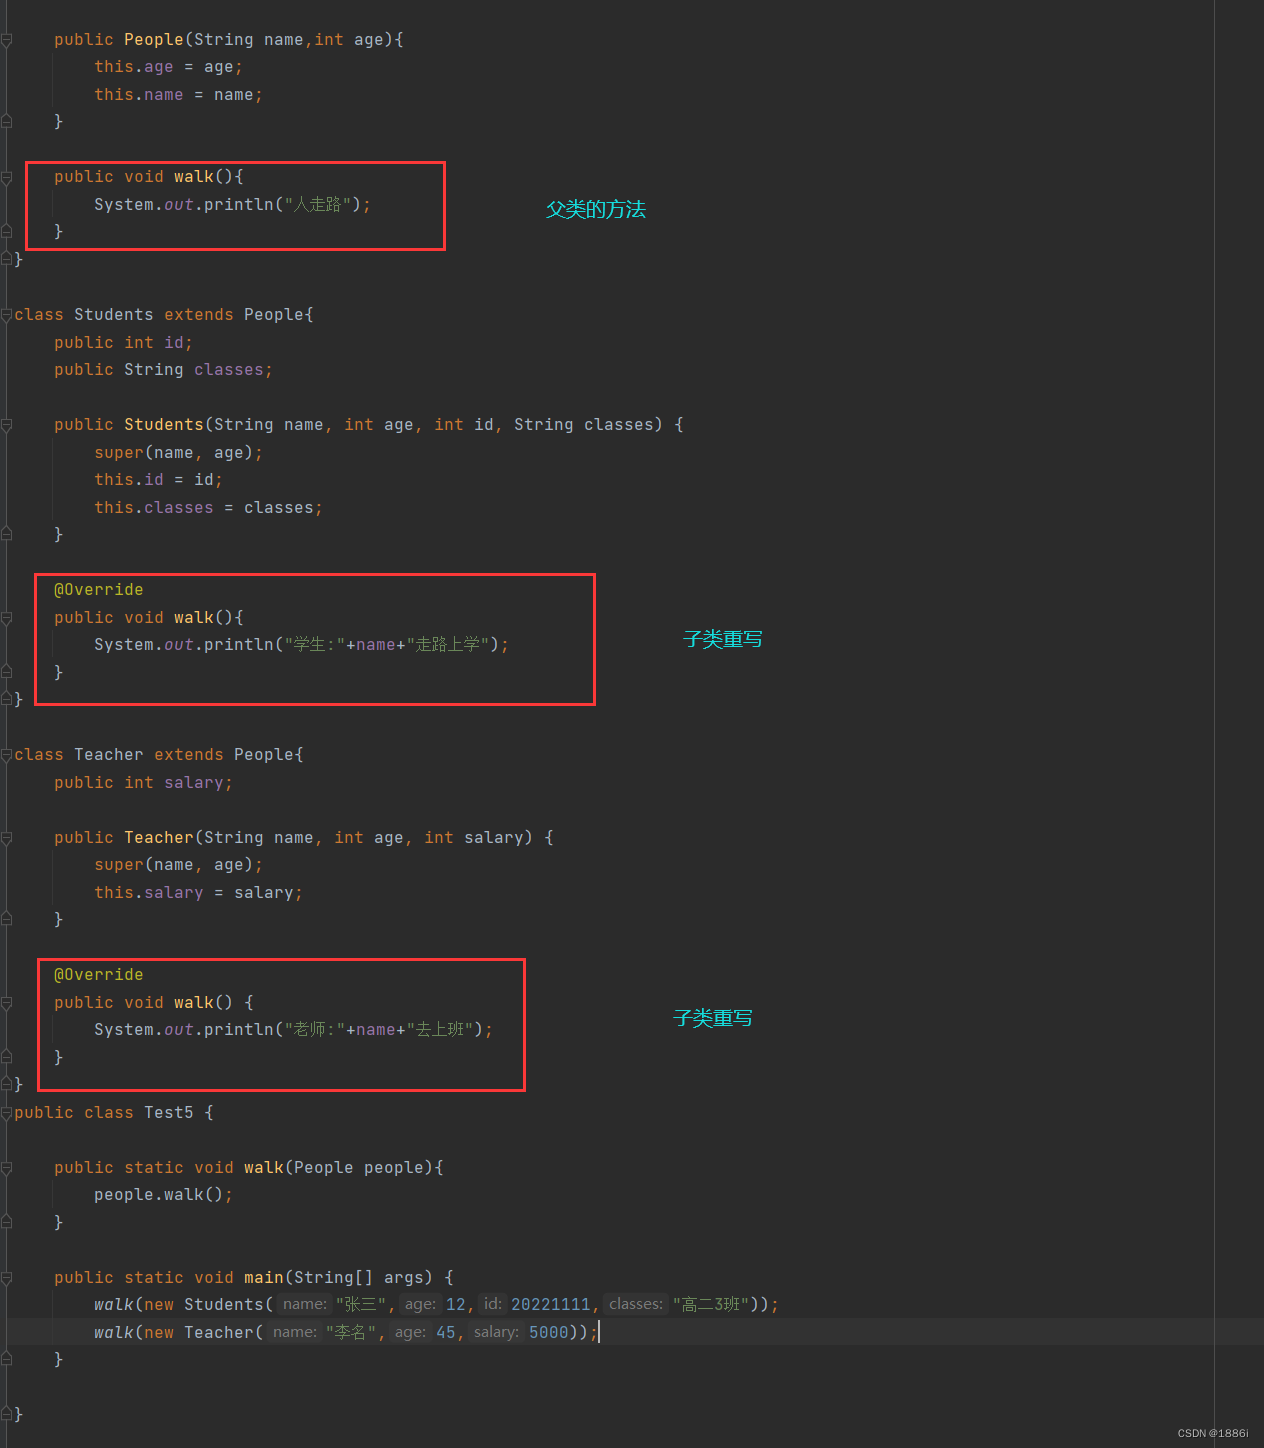
Task: Click the 'salary:' inlay hint before 5000
Action: (x=496, y=1332)
